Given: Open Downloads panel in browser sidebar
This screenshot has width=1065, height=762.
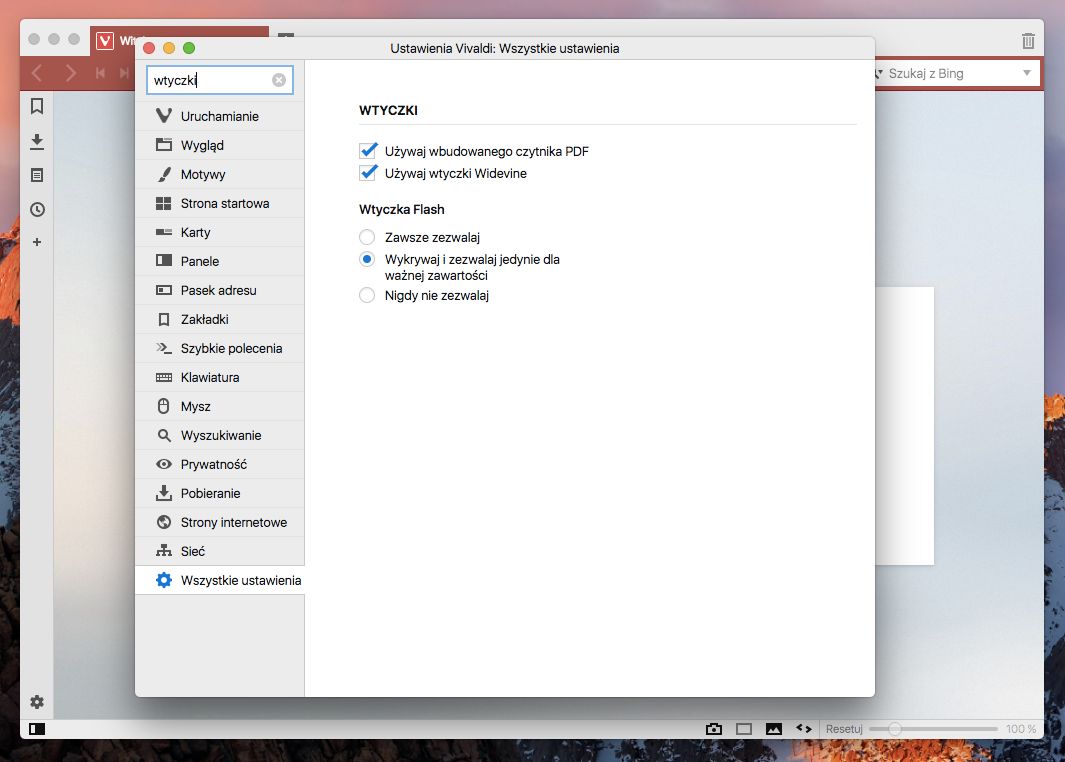Looking at the screenshot, I should (x=37, y=141).
